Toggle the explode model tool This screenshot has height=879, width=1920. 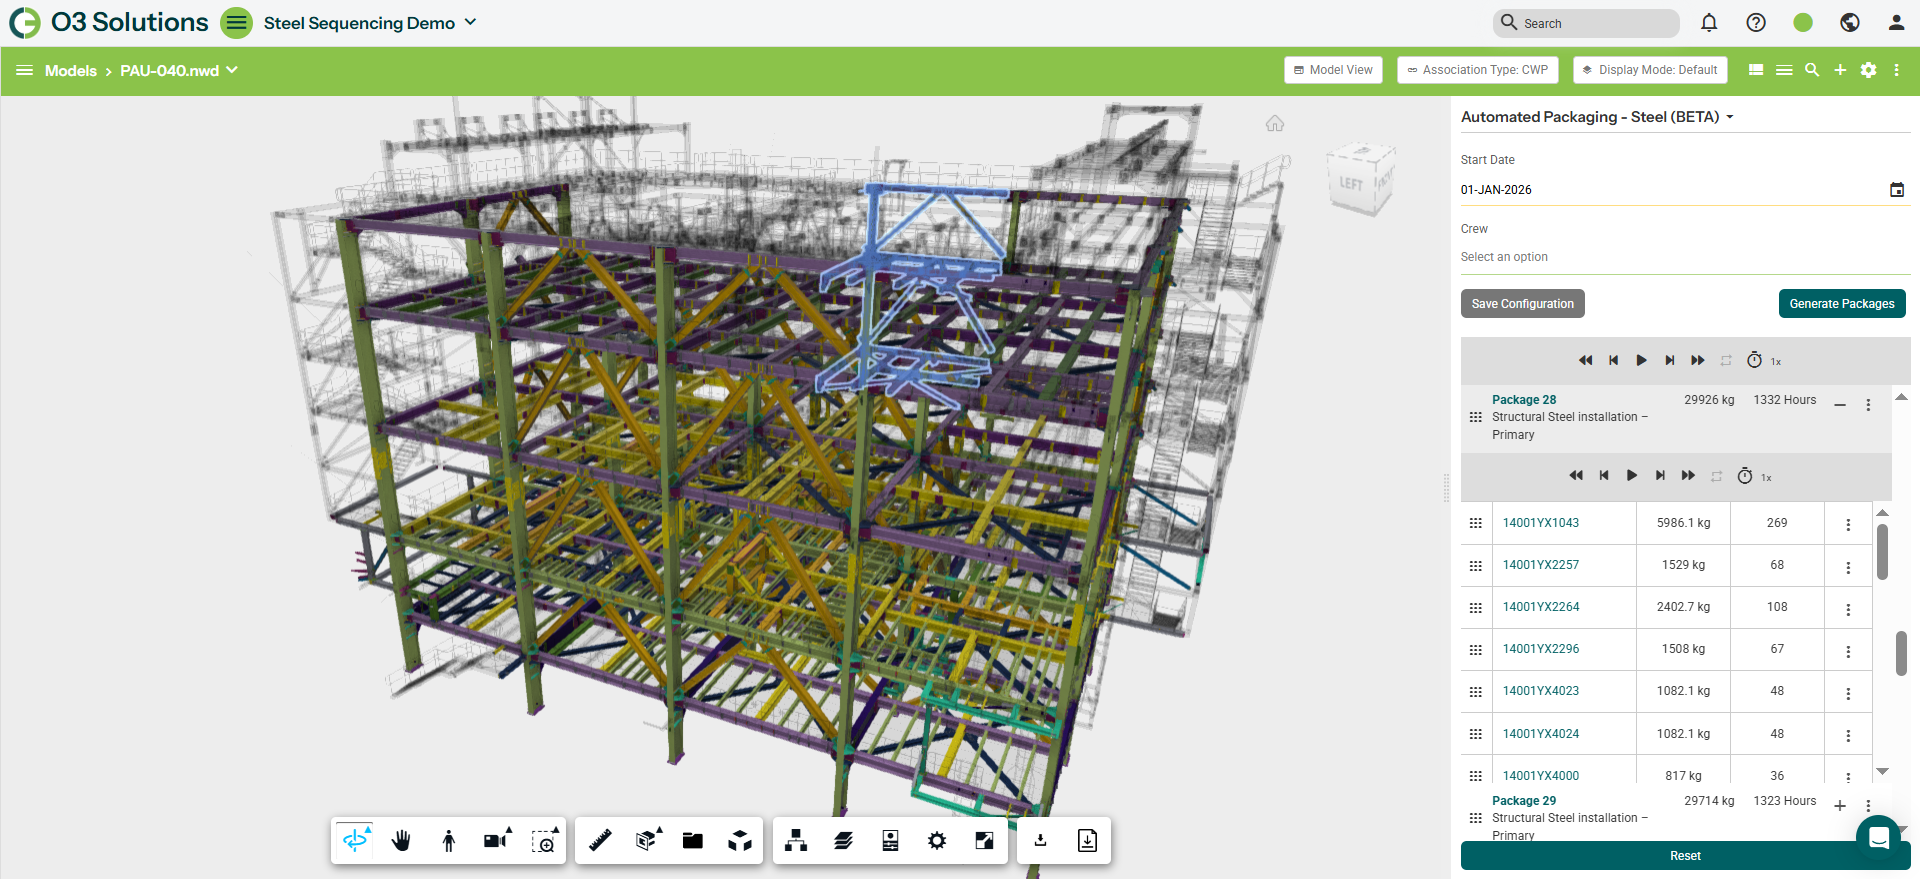click(x=740, y=841)
